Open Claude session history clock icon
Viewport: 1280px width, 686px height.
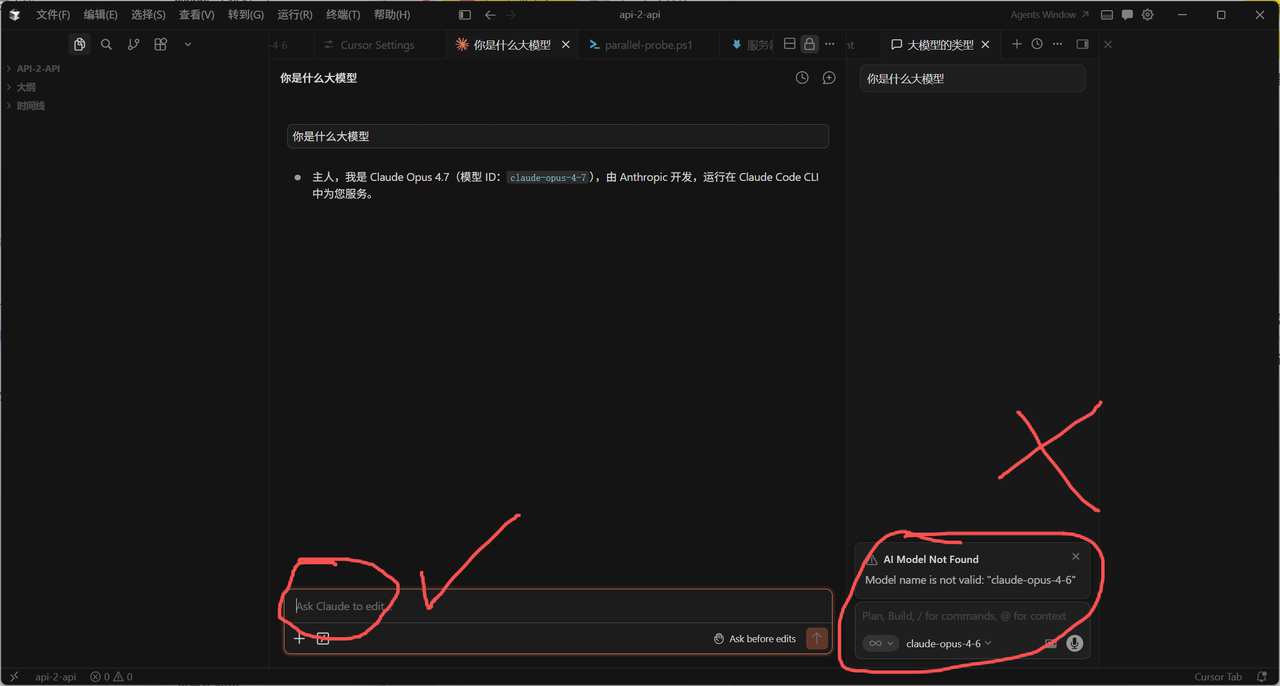click(802, 78)
